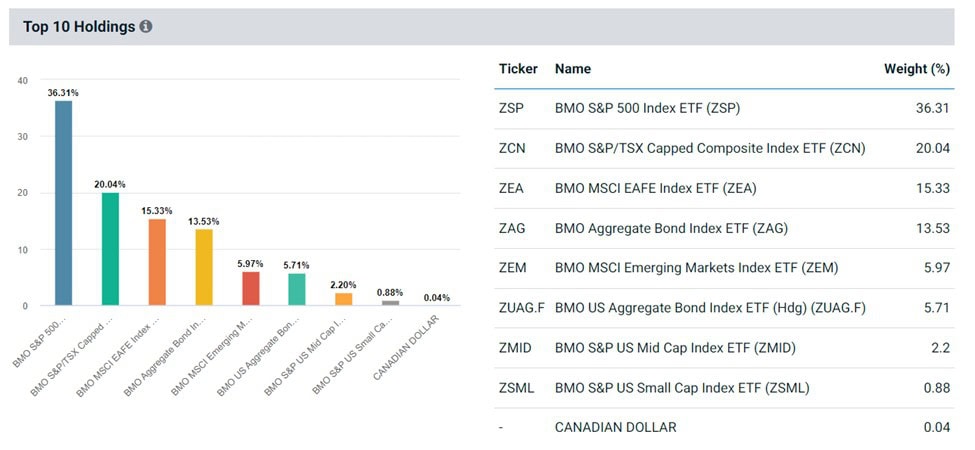Click the info icon beside Top 10 Holdings
The image size is (975, 450).
(x=146, y=27)
